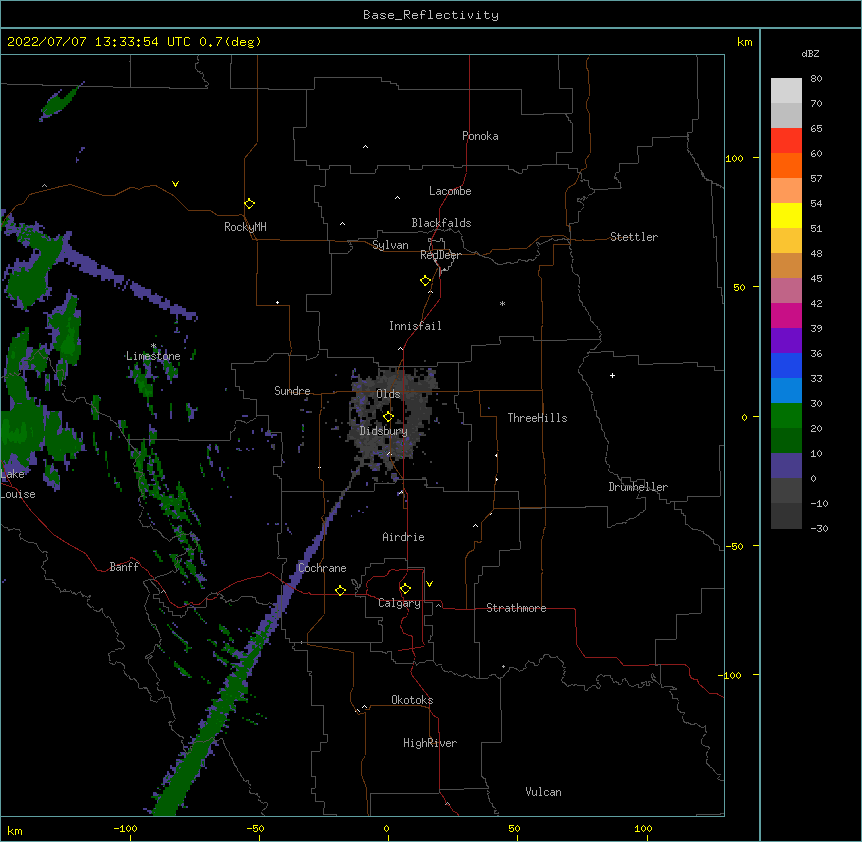The image size is (862, 842).
Task: Click the Vulcan town label
Action: click(543, 792)
